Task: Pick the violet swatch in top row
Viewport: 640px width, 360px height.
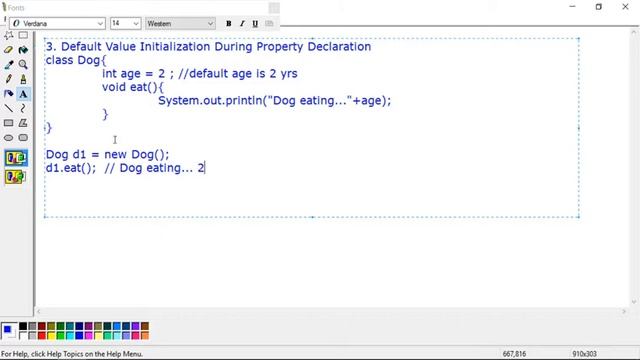Action: pos(136,326)
